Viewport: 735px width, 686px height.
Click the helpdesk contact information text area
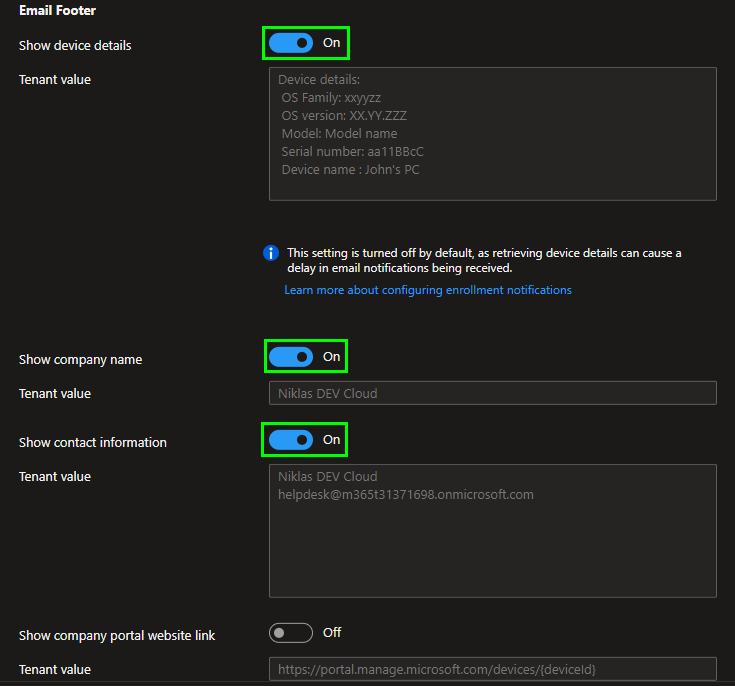(x=492, y=530)
